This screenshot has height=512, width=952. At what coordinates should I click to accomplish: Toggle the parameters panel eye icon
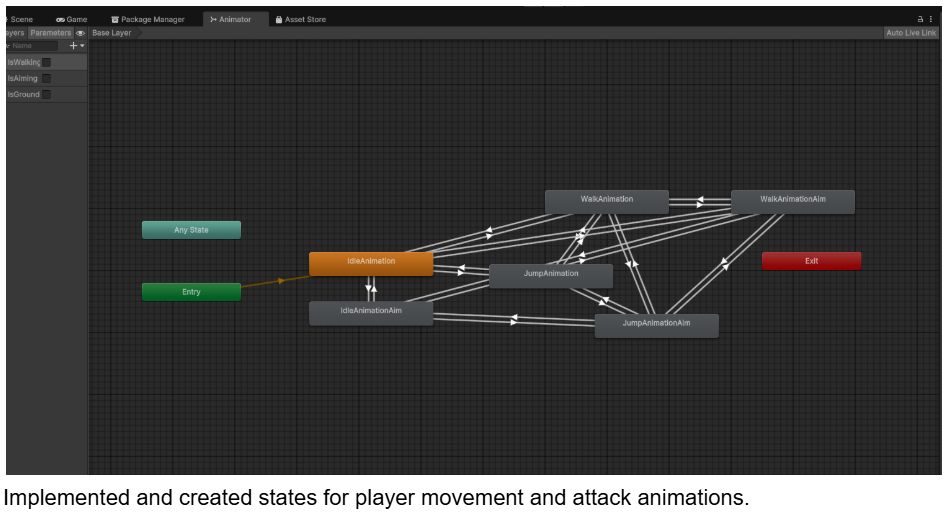click(80, 33)
